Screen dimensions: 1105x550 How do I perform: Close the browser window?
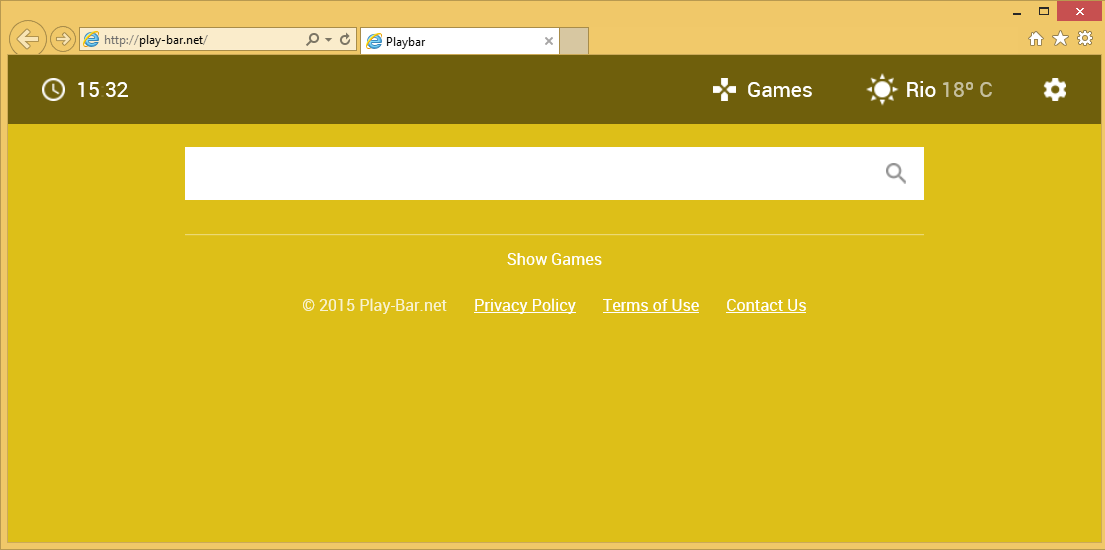point(1080,11)
